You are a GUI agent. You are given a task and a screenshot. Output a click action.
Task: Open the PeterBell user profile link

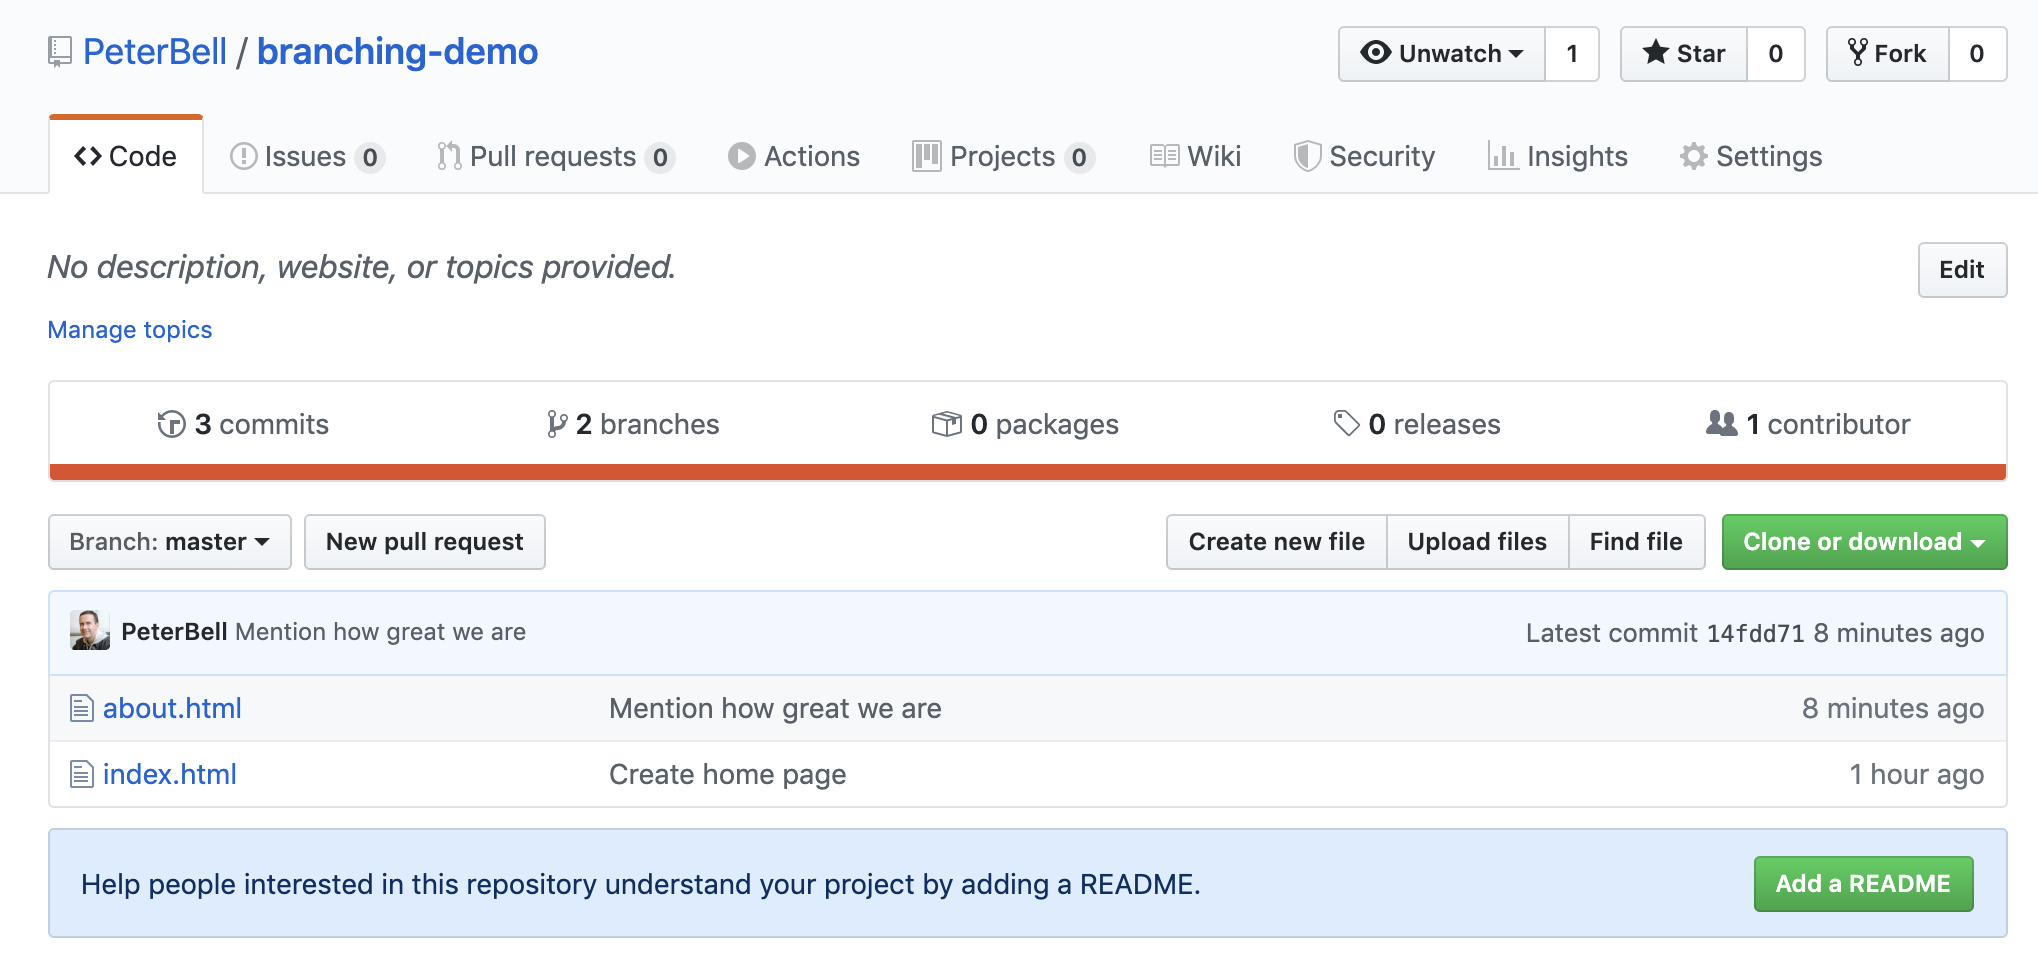pos(155,52)
